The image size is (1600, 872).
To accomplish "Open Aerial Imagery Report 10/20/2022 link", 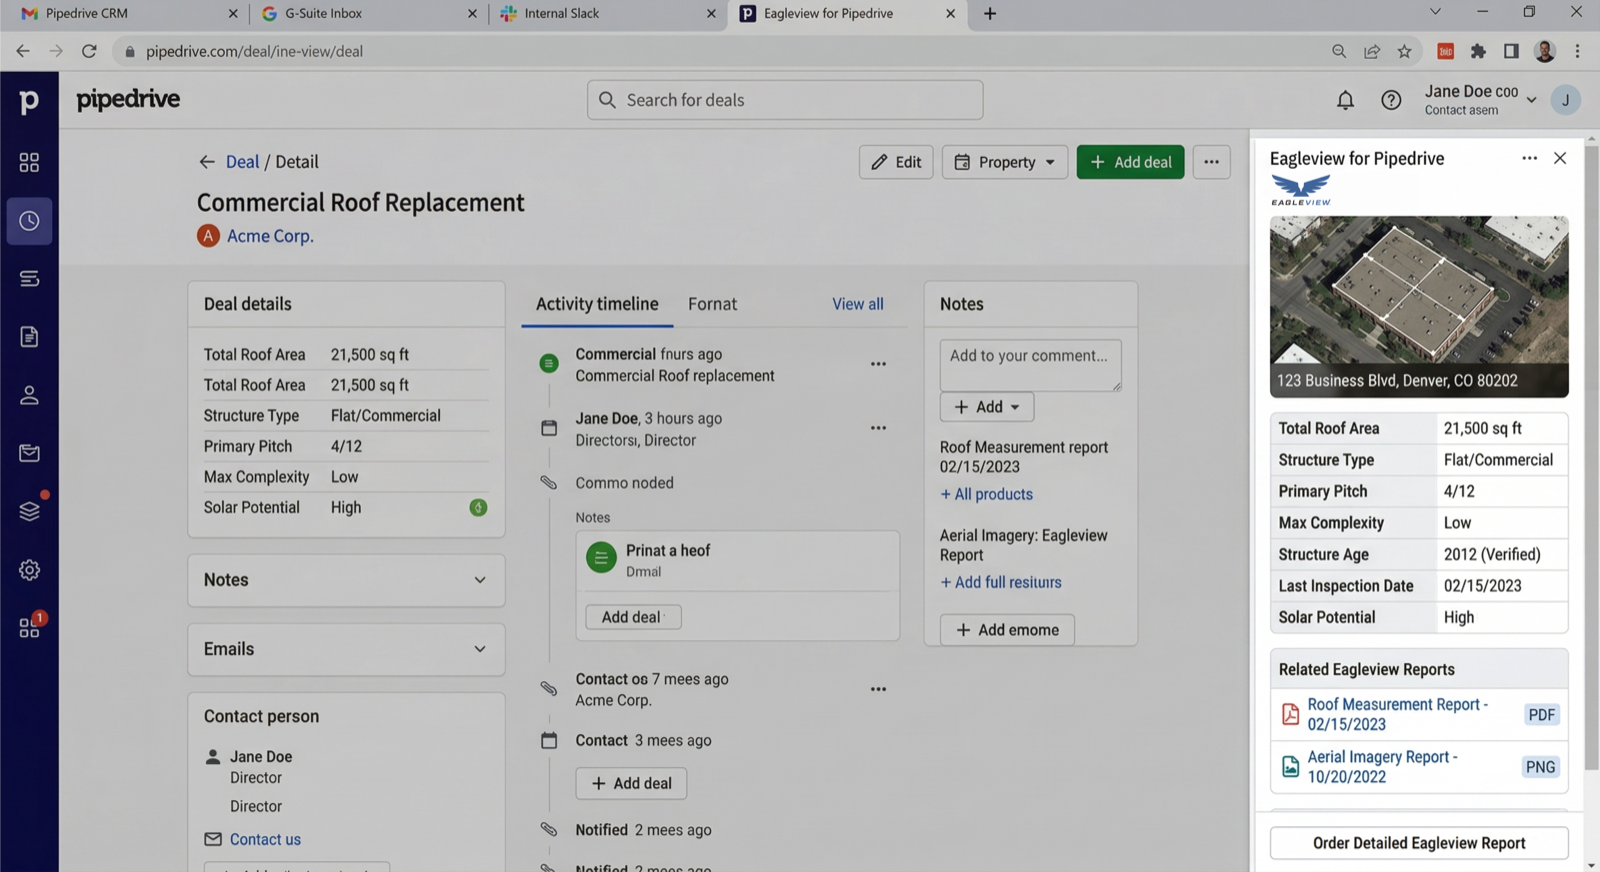I will [1382, 767].
